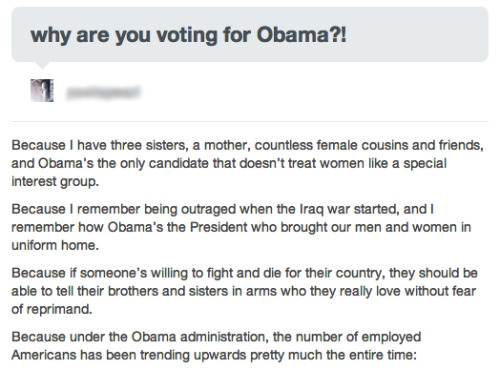
Task: Click the words 'special interest group'
Action: 229,172
